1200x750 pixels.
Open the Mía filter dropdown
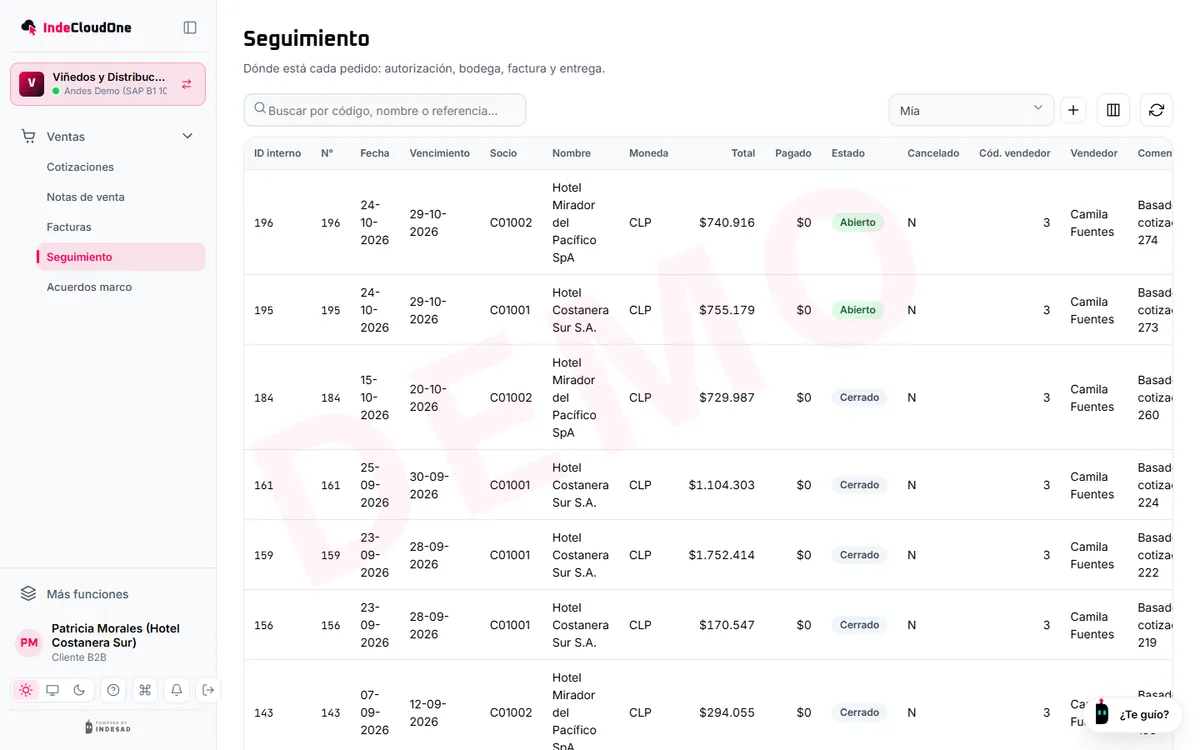971,110
